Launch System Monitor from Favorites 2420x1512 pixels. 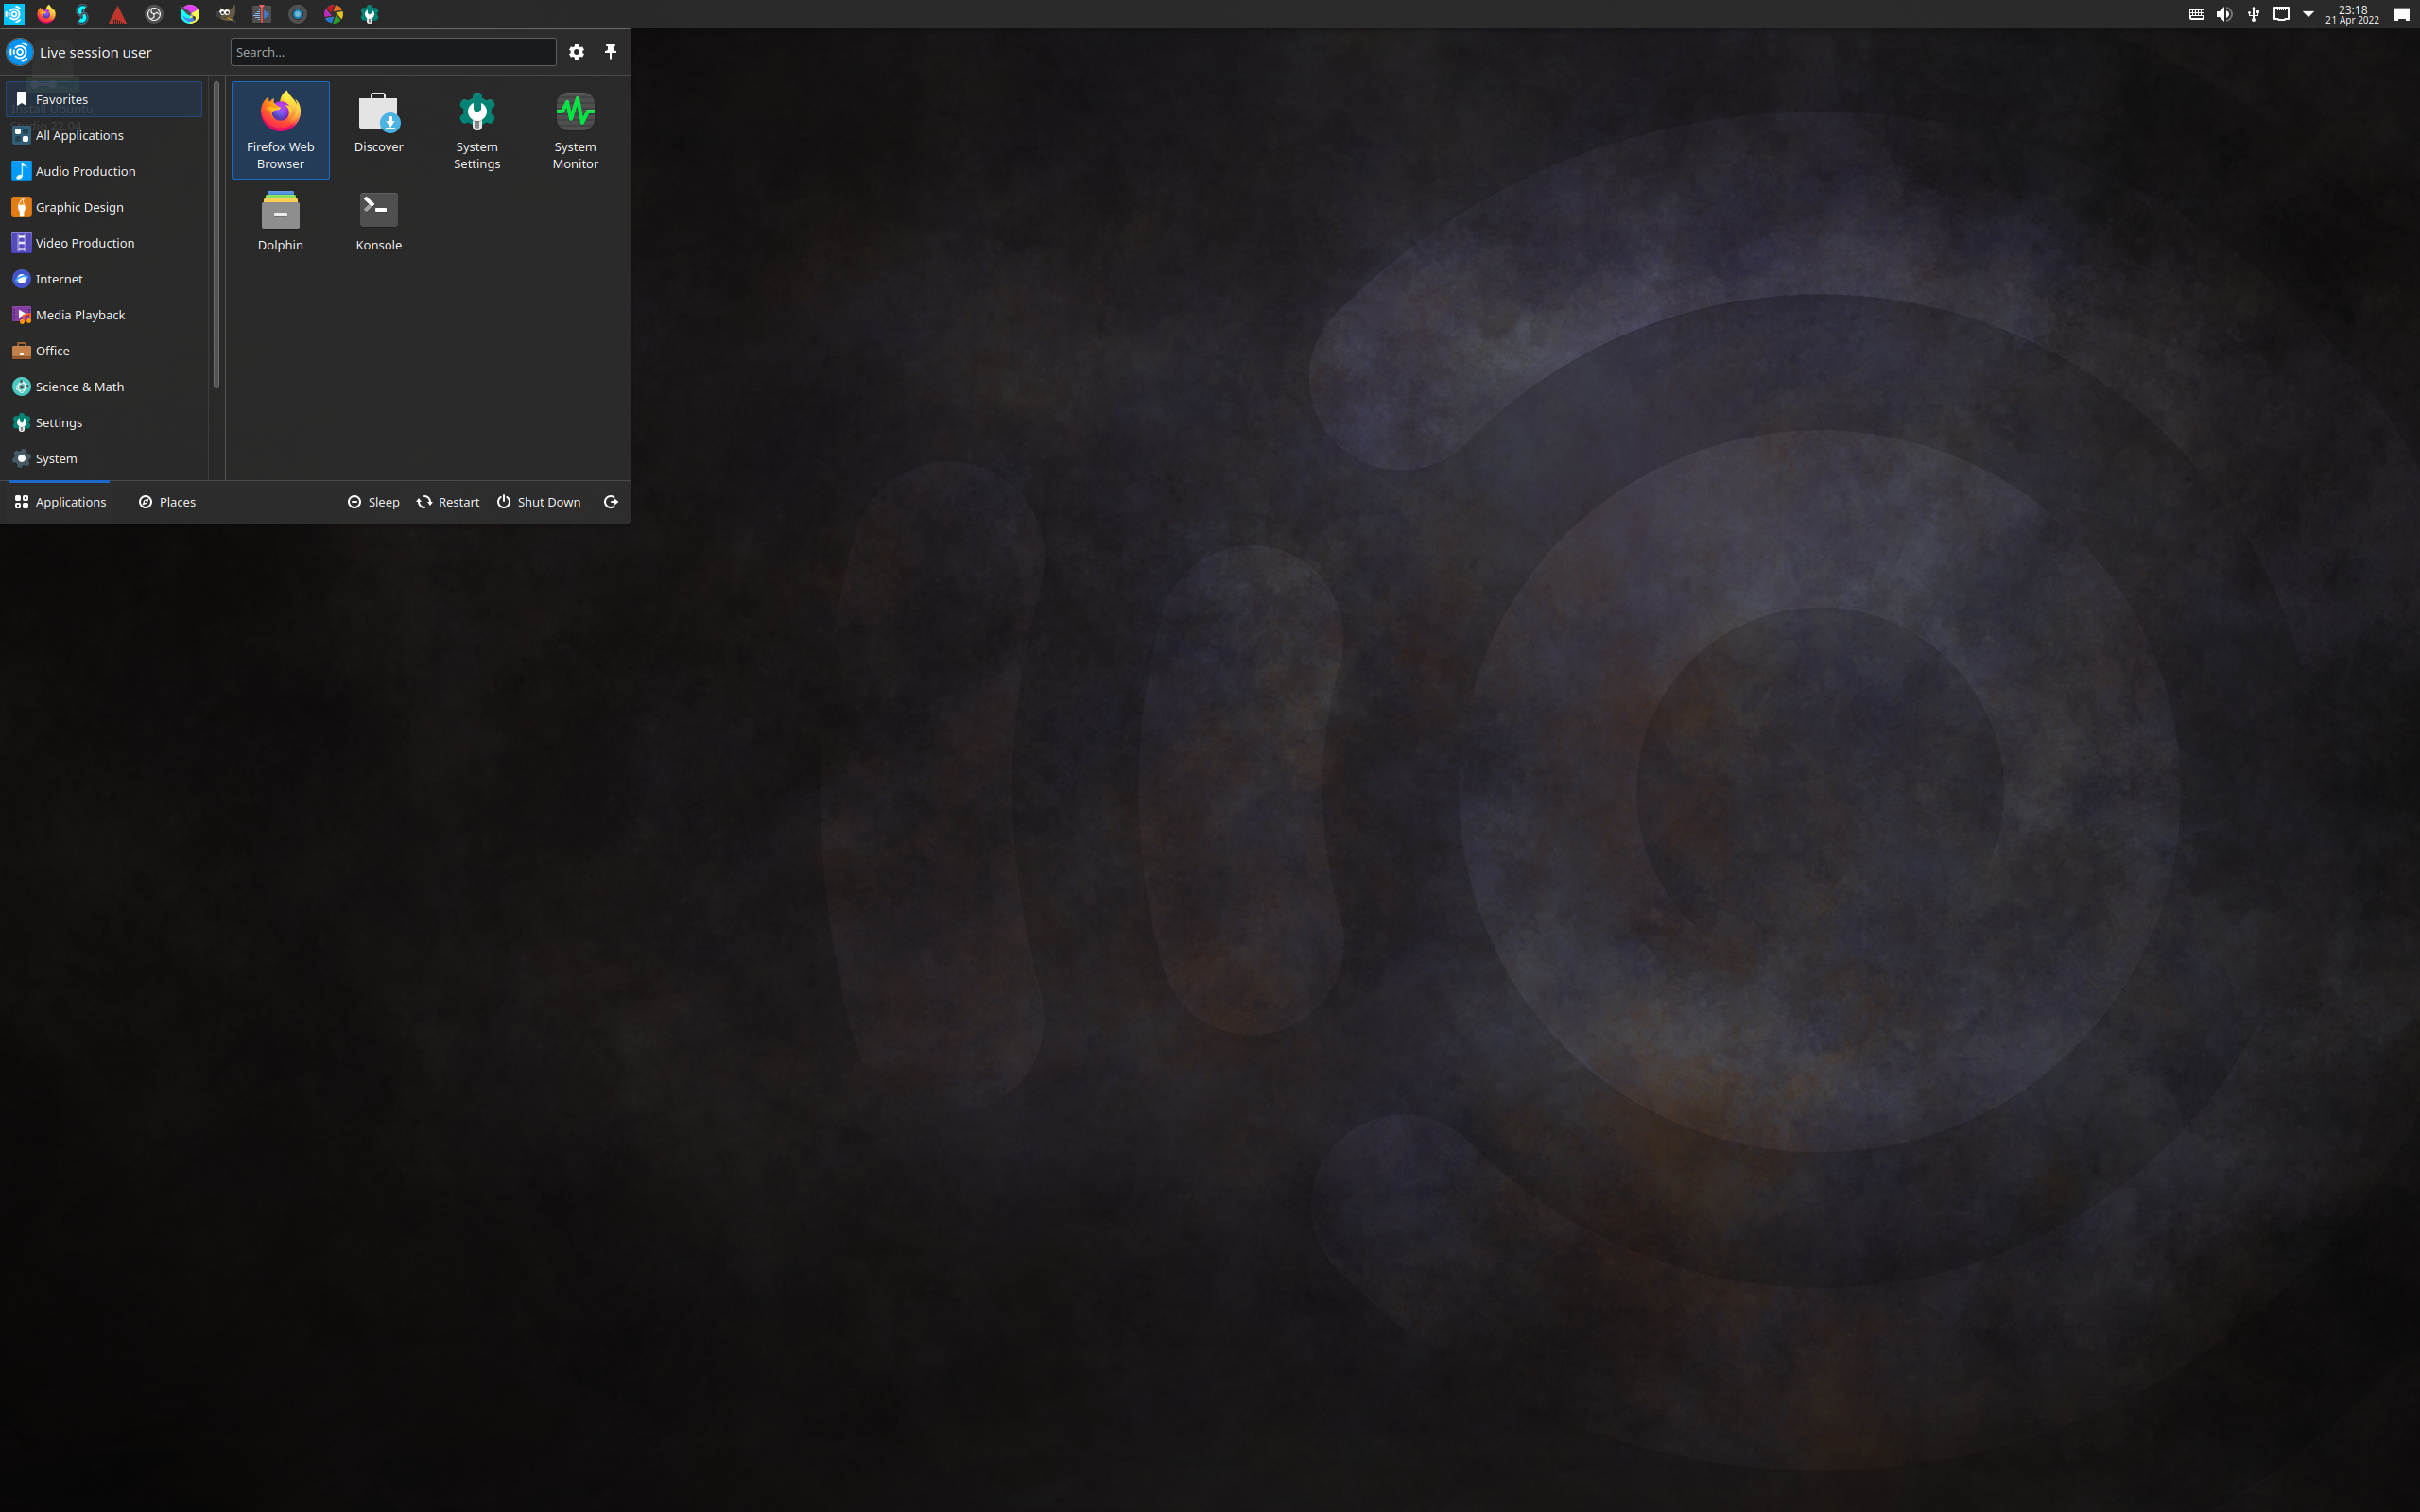tap(575, 130)
